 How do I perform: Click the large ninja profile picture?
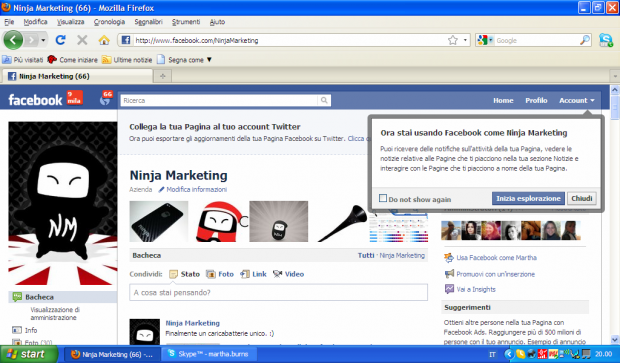(63, 203)
